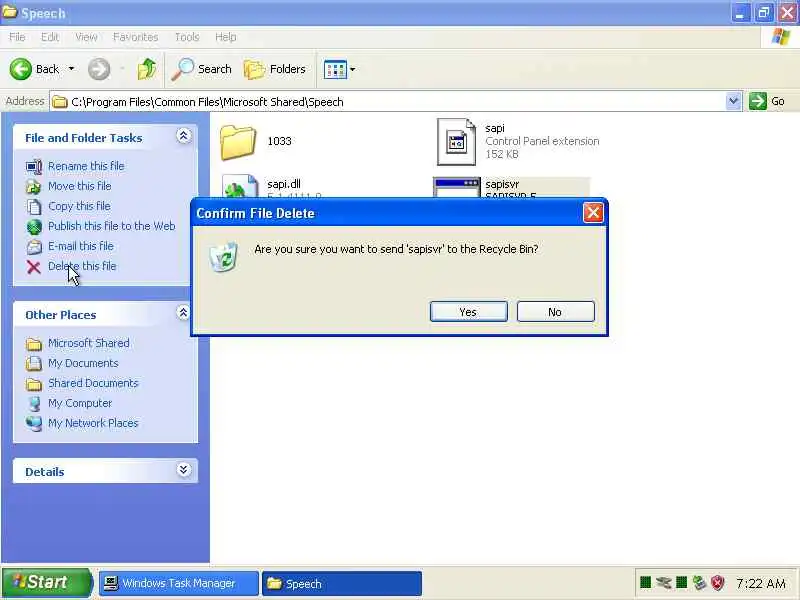Open the Help menu

click(x=225, y=37)
